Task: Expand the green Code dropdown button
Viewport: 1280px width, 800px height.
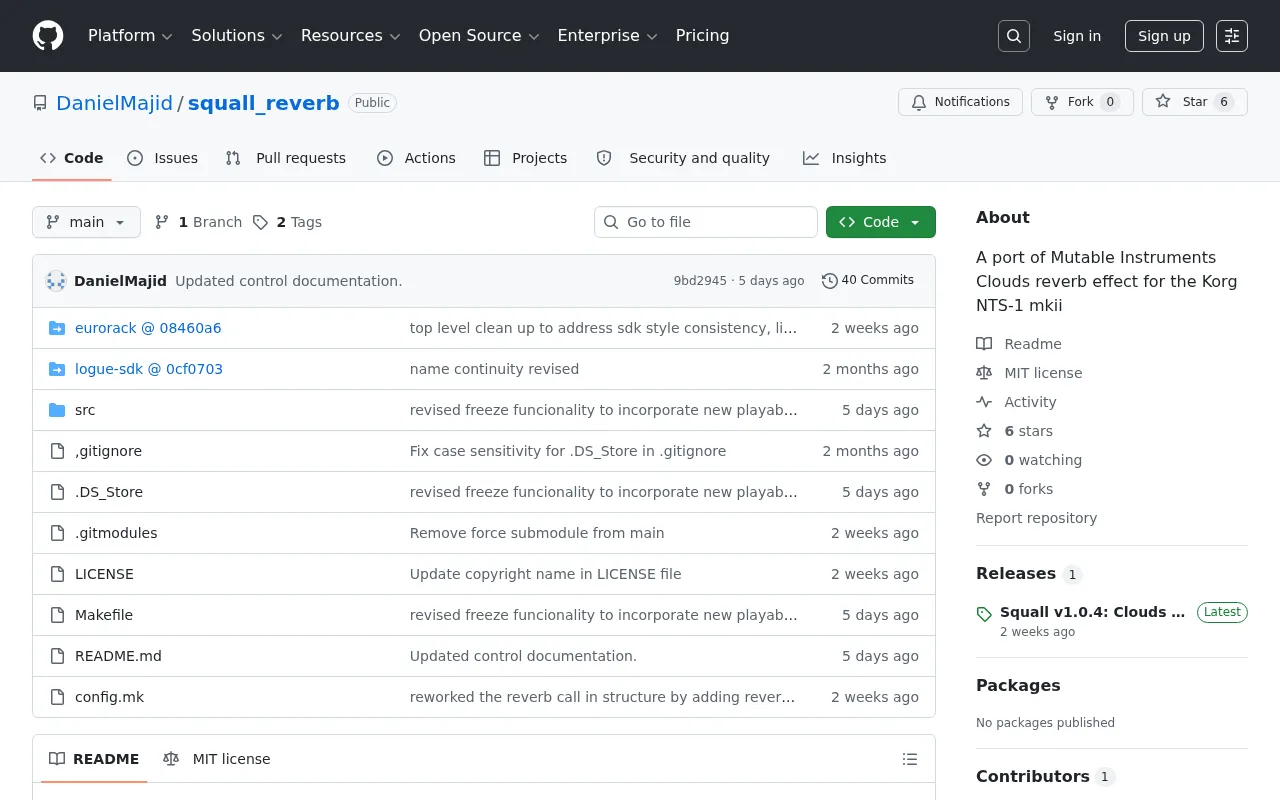Action: tap(881, 222)
